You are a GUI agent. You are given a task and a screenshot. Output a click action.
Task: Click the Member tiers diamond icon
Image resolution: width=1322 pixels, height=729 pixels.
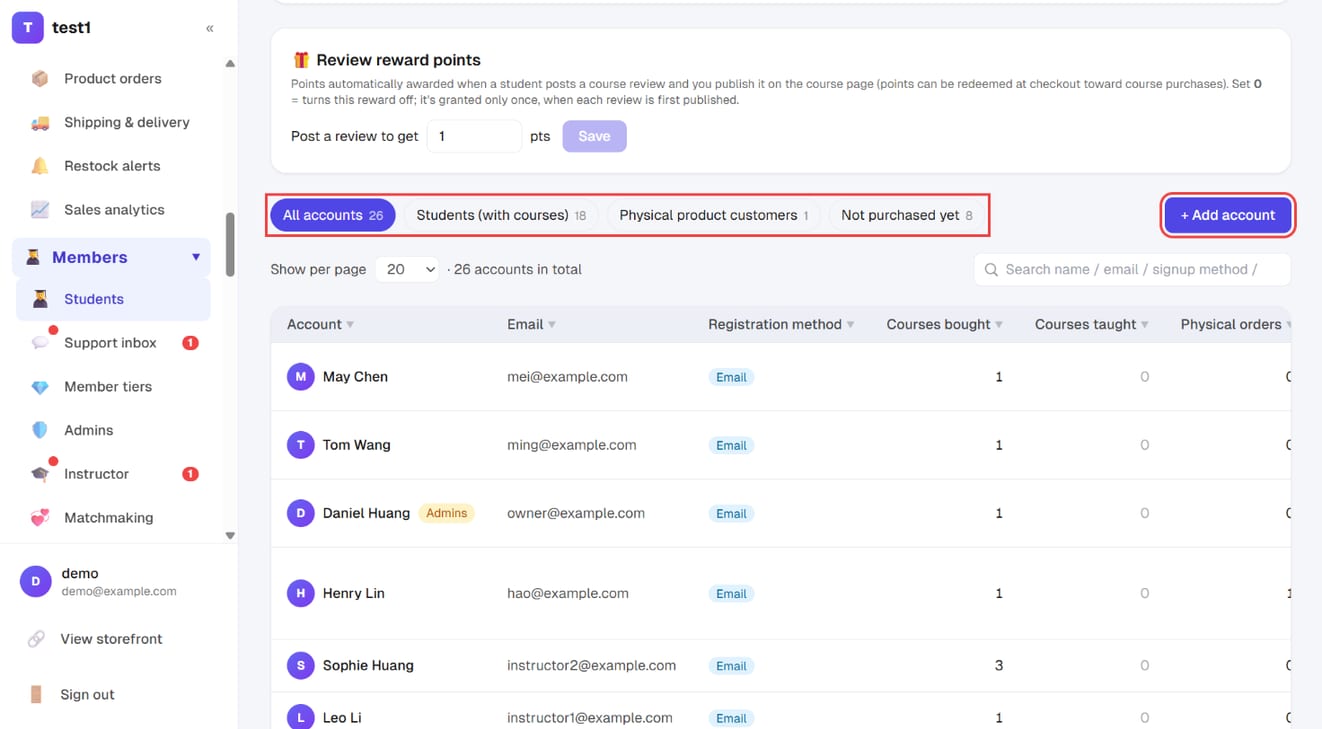pos(40,387)
